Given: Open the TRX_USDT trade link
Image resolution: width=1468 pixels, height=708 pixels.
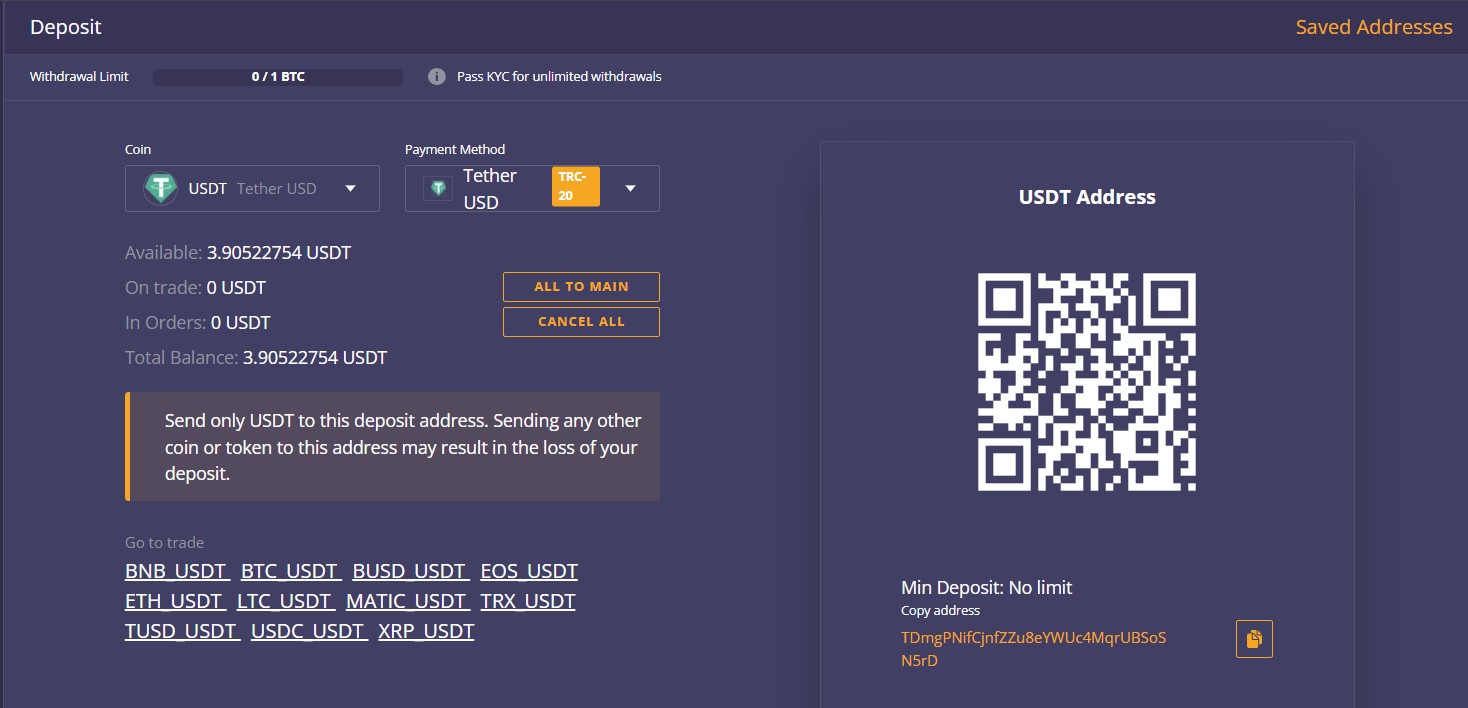Looking at the screenshot, I should [x=528, y=601].
